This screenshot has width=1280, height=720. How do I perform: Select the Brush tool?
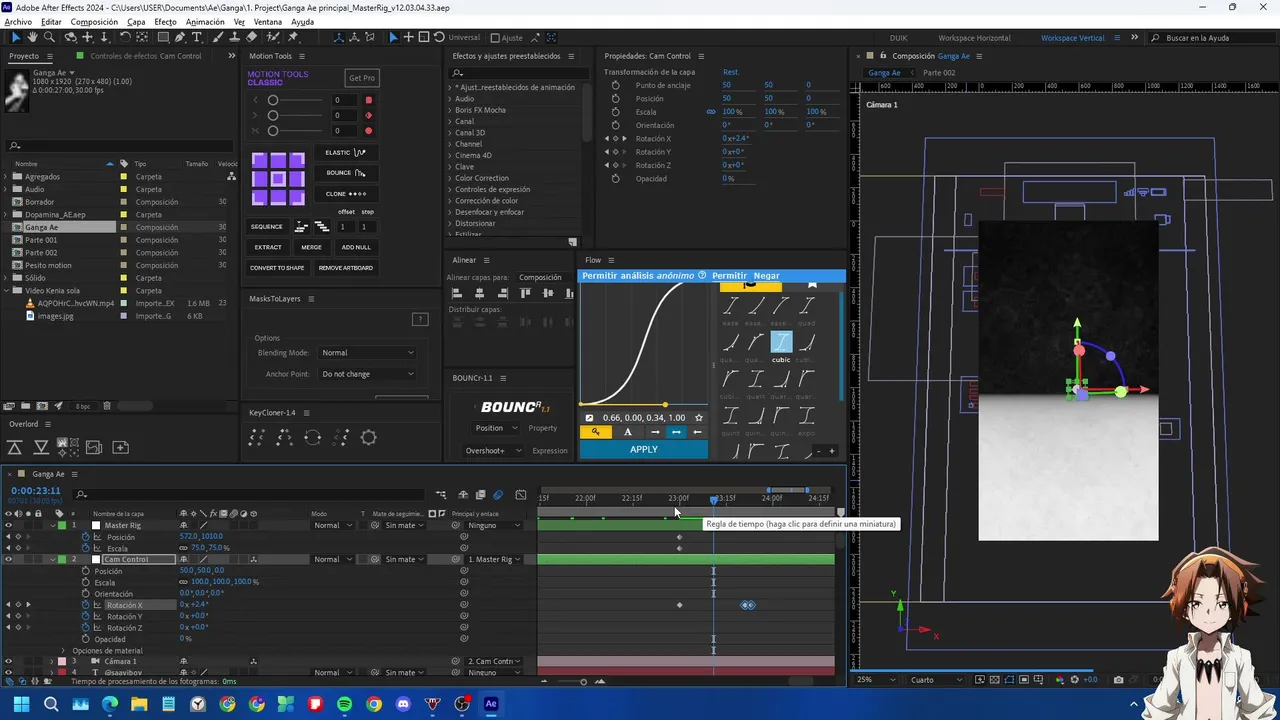[218, 37]
